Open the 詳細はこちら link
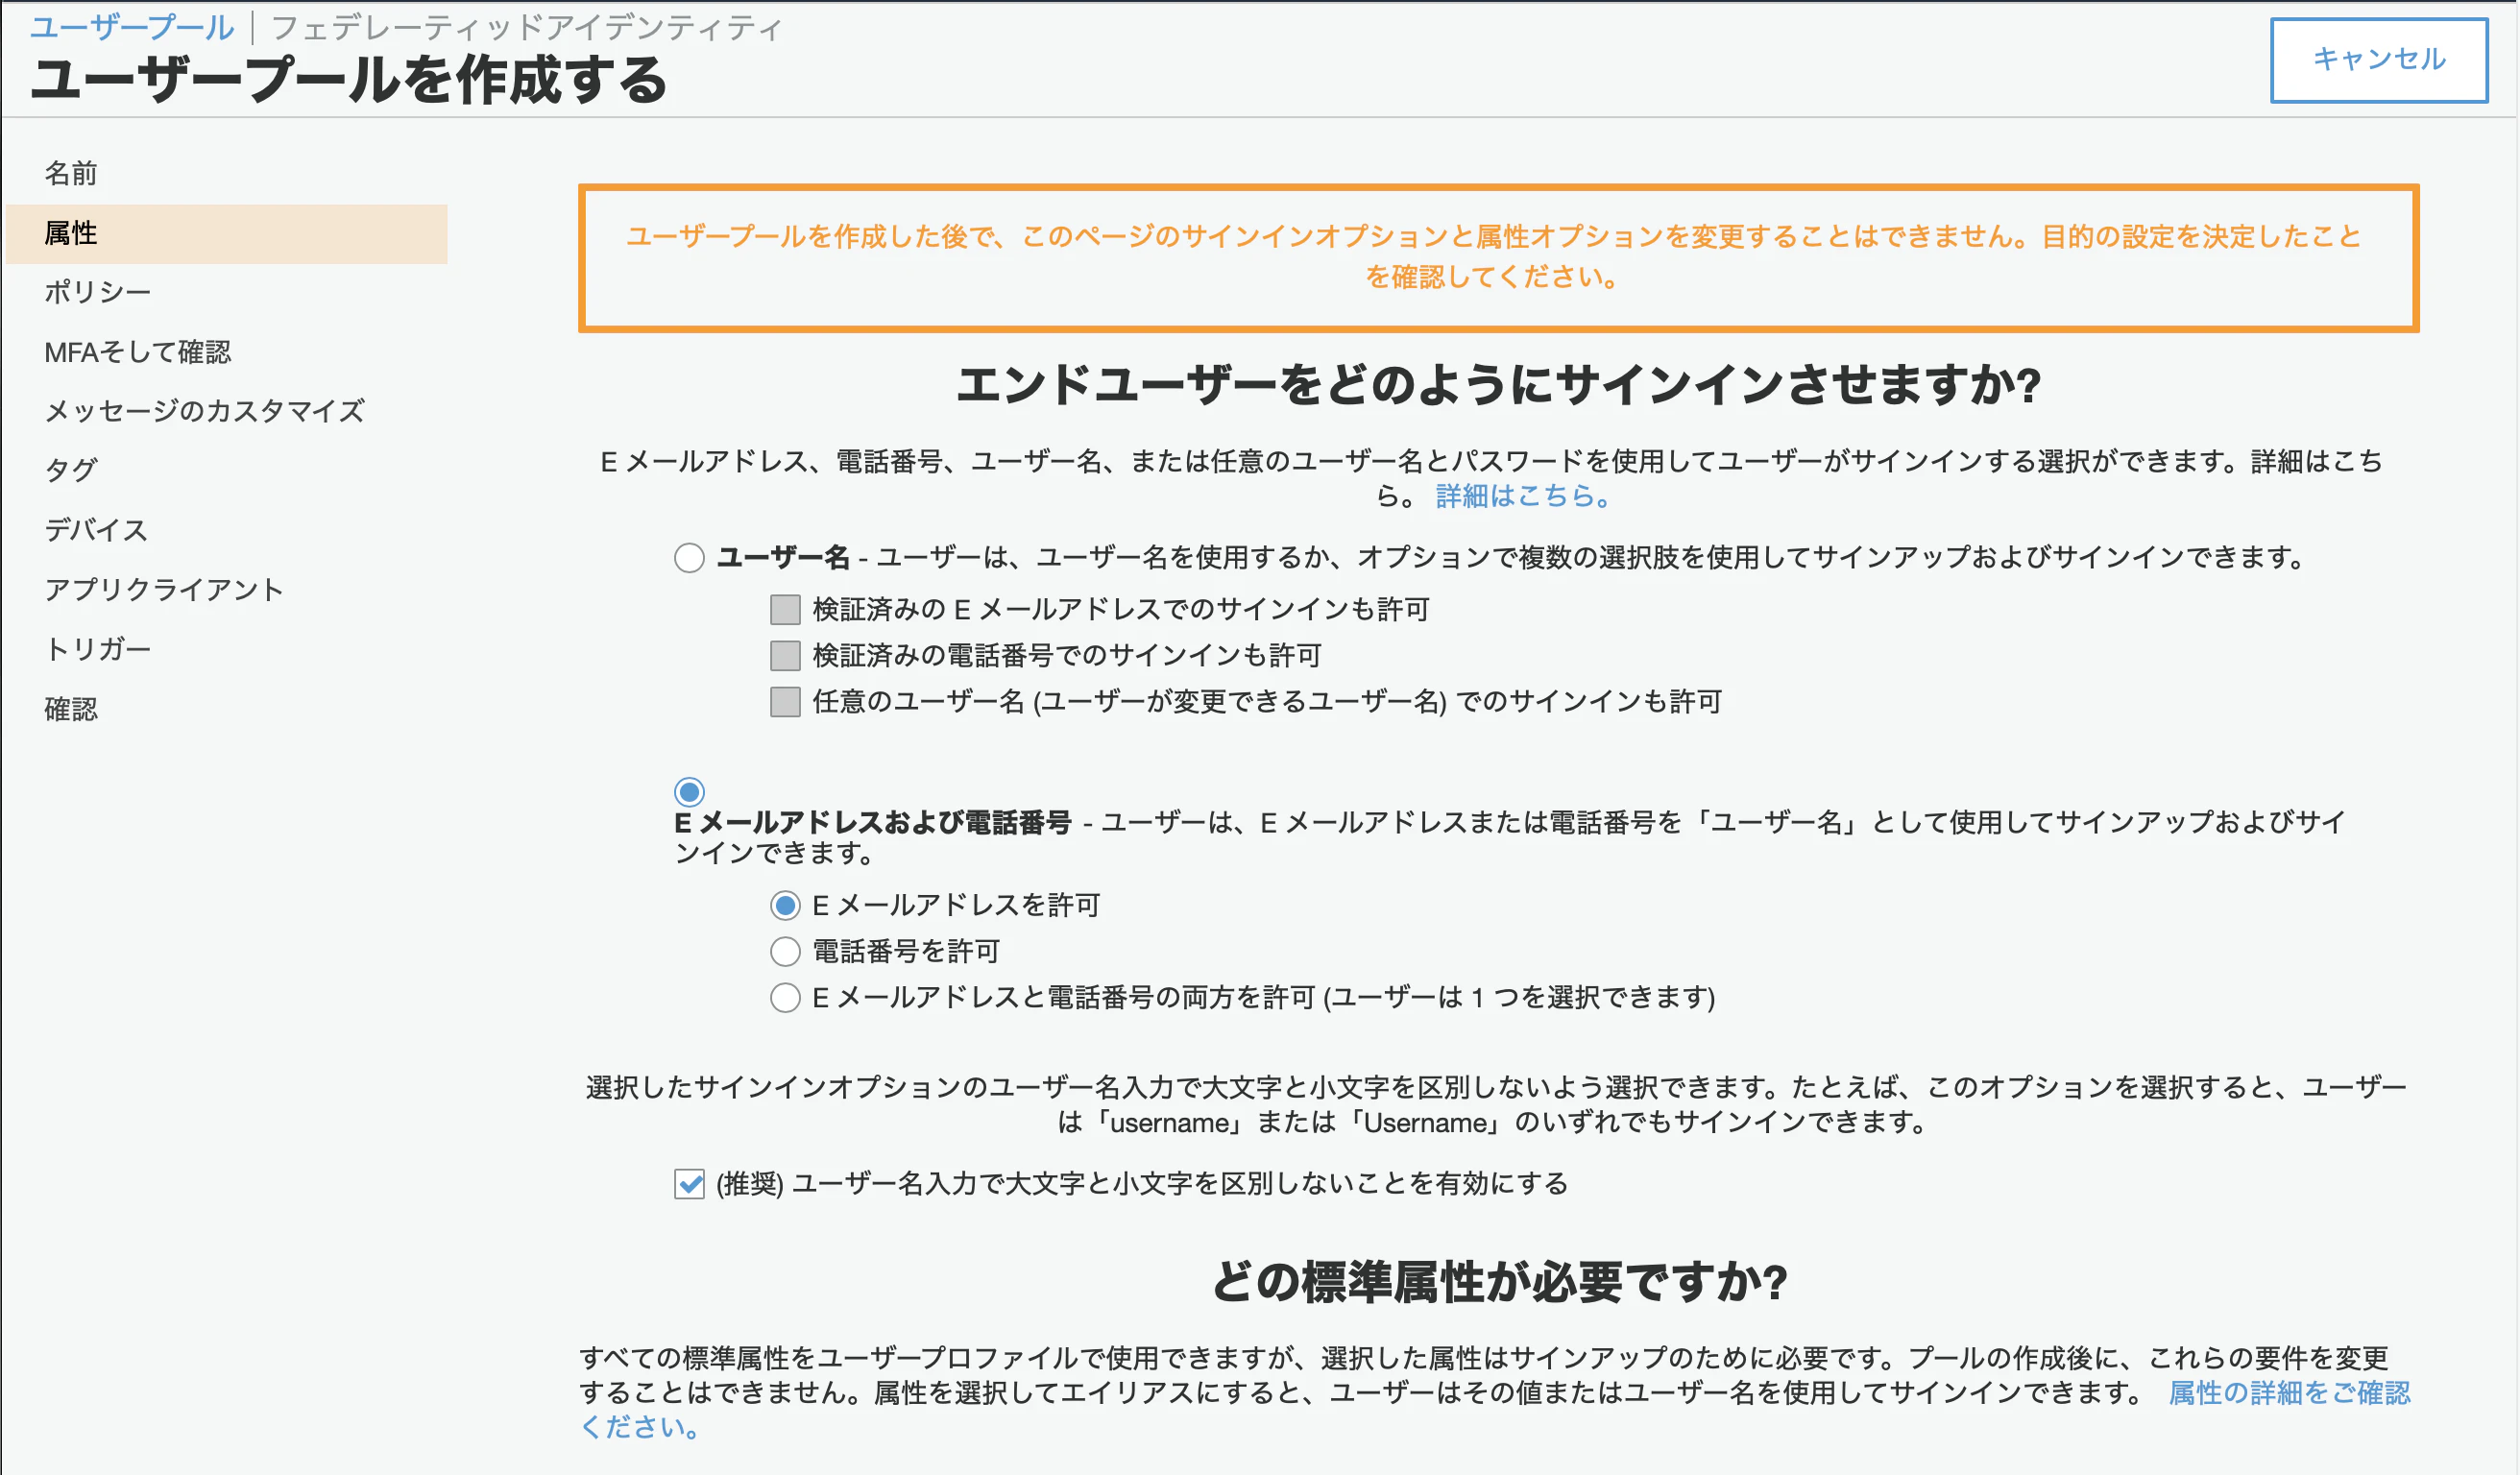The image size is (2520, 1475). (x=1522, y=496)
